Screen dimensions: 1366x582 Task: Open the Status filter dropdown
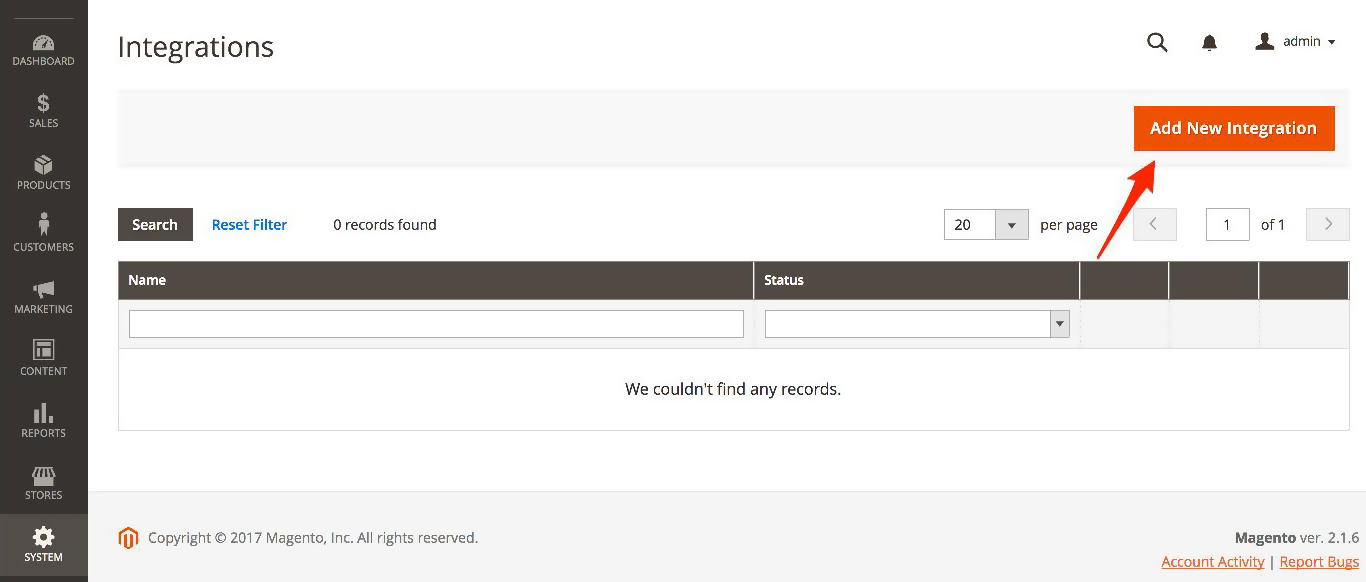point(917,324)
